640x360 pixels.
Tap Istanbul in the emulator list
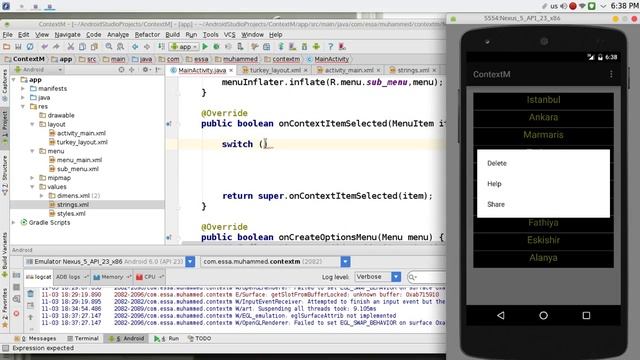543,100
